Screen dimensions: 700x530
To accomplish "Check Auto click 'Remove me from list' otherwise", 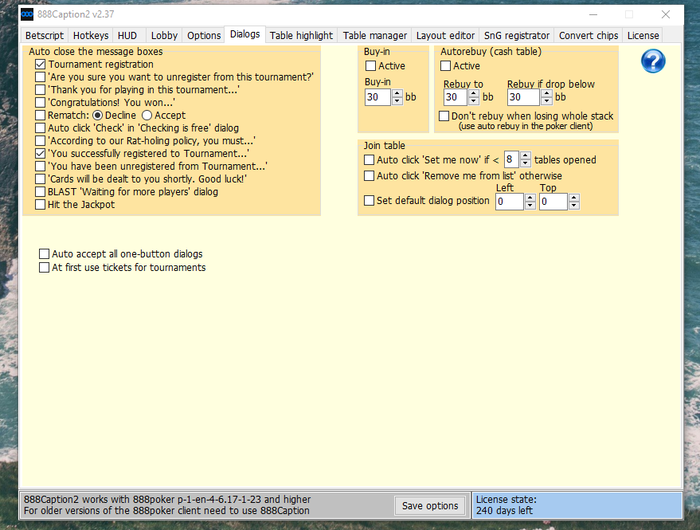I will (369, 176).
